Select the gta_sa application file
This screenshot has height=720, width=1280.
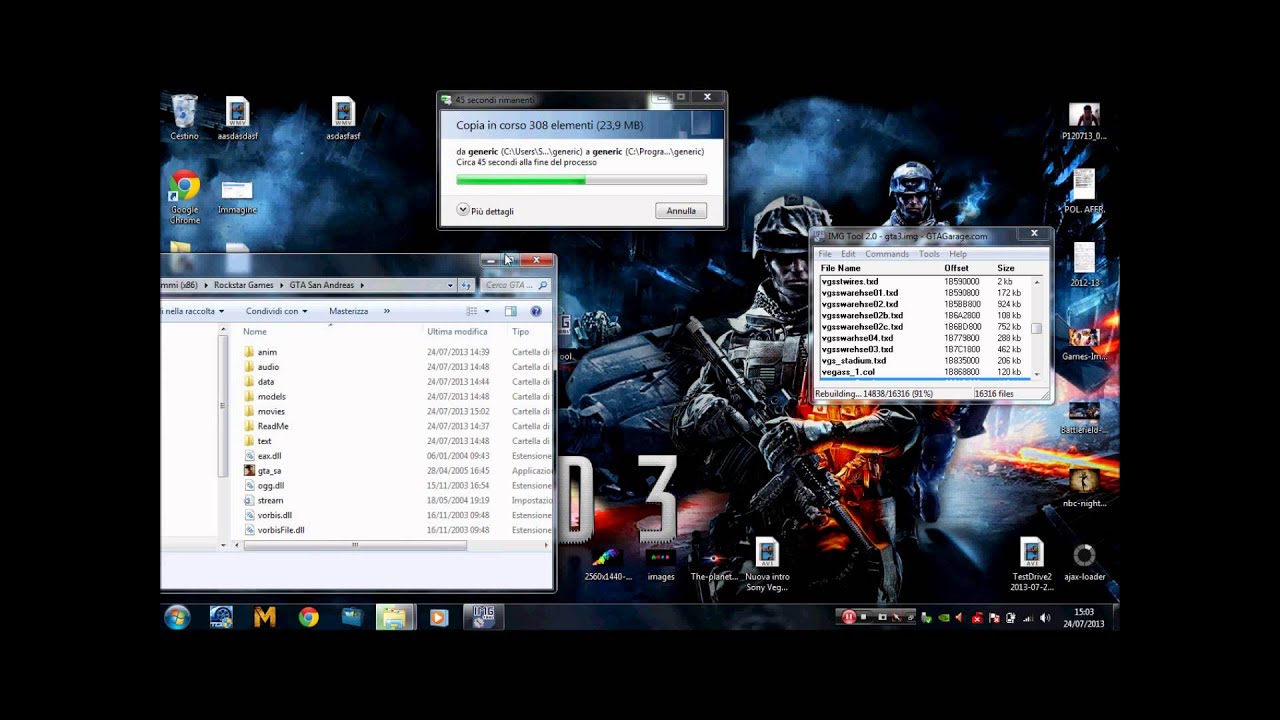[x=269, y=470]
